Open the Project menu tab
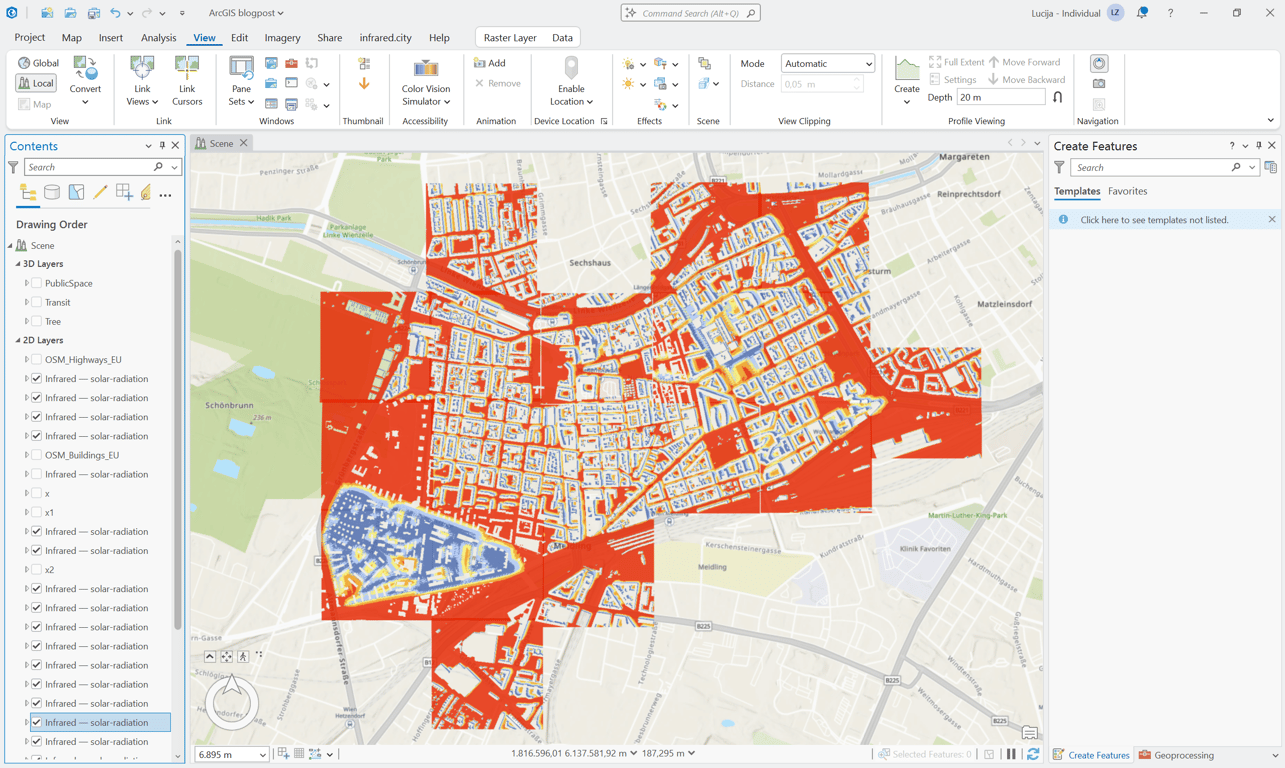The width and height of the screenshot is (1285, 768). coord(29,38)
